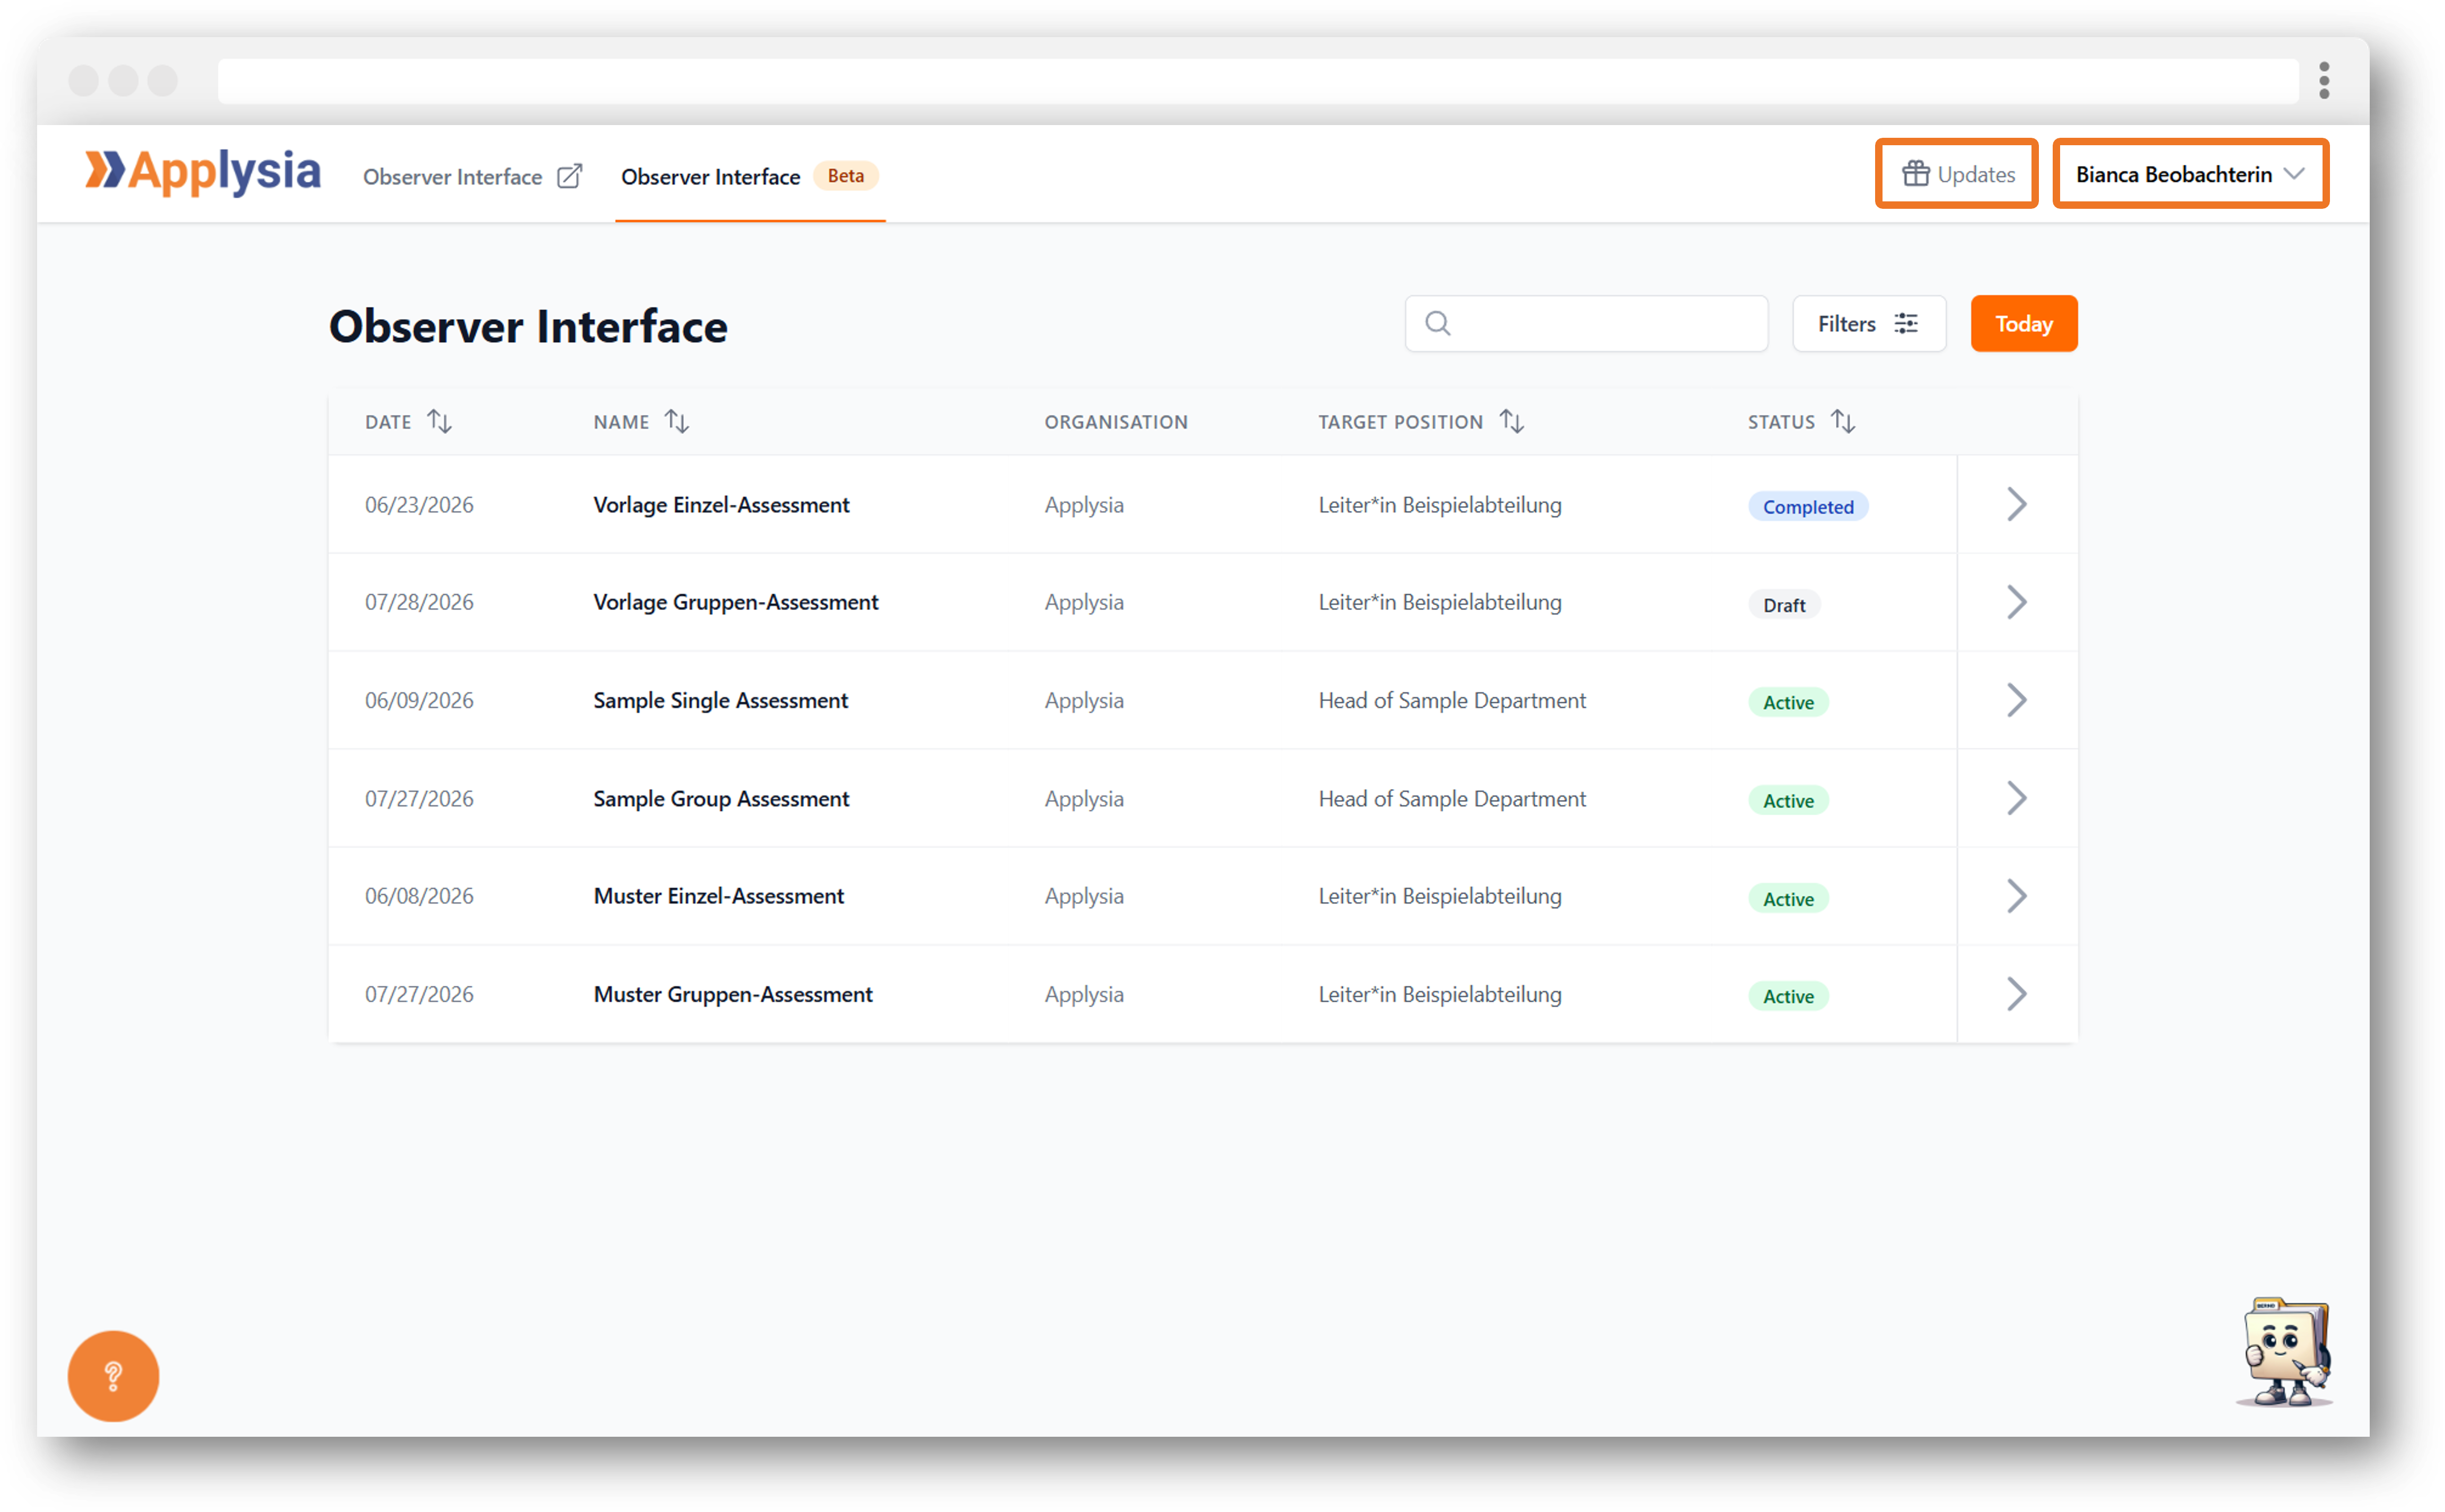
Task: Click the Organisation column header
Action: click(x=1115, y=422)
